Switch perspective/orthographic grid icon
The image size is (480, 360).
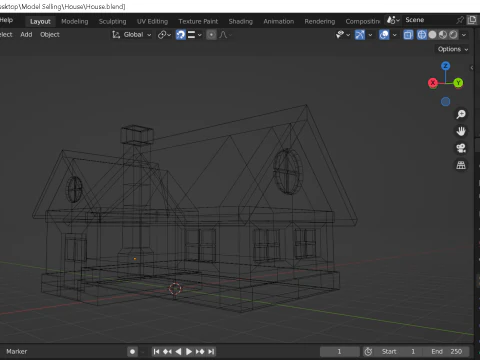tap(461, 165)
